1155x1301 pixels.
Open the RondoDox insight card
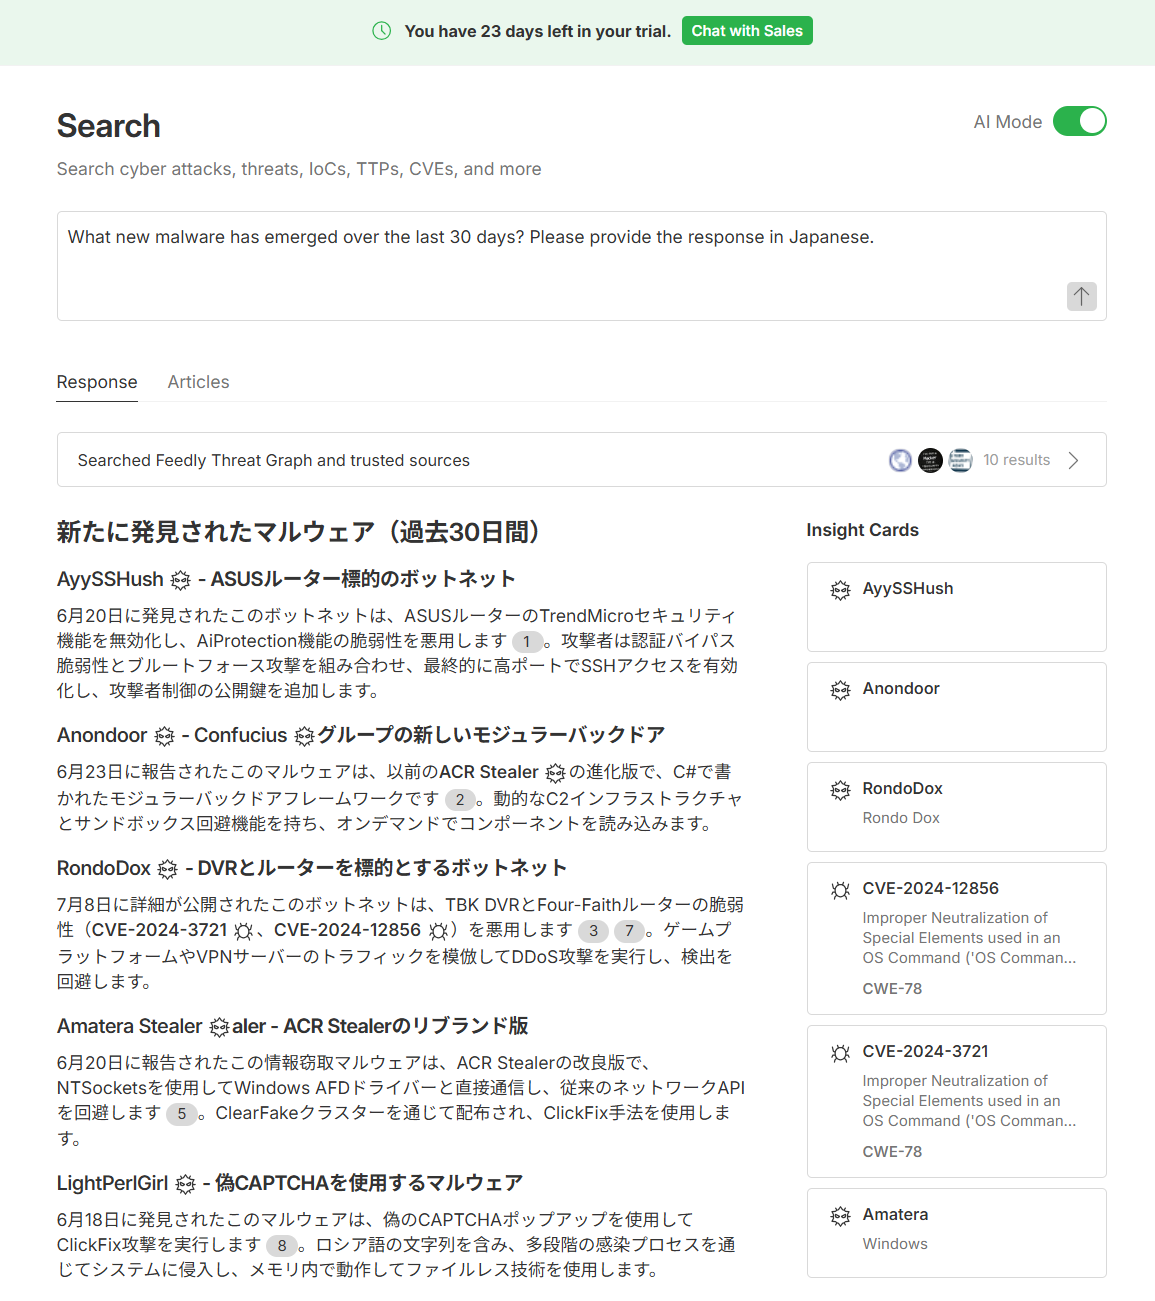(x=956, y=807)
